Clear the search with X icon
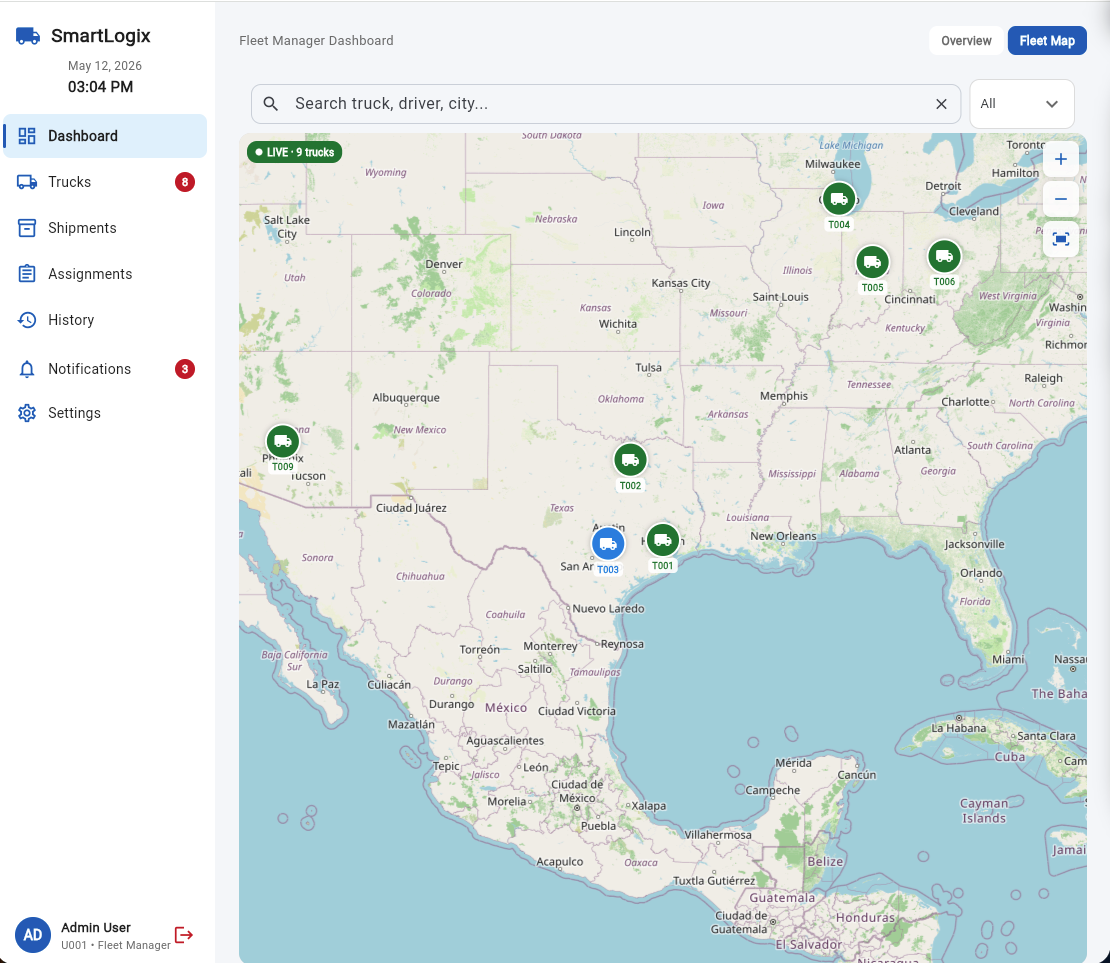The height and width of the screenshot is (963, 1110). coord(942,104)
